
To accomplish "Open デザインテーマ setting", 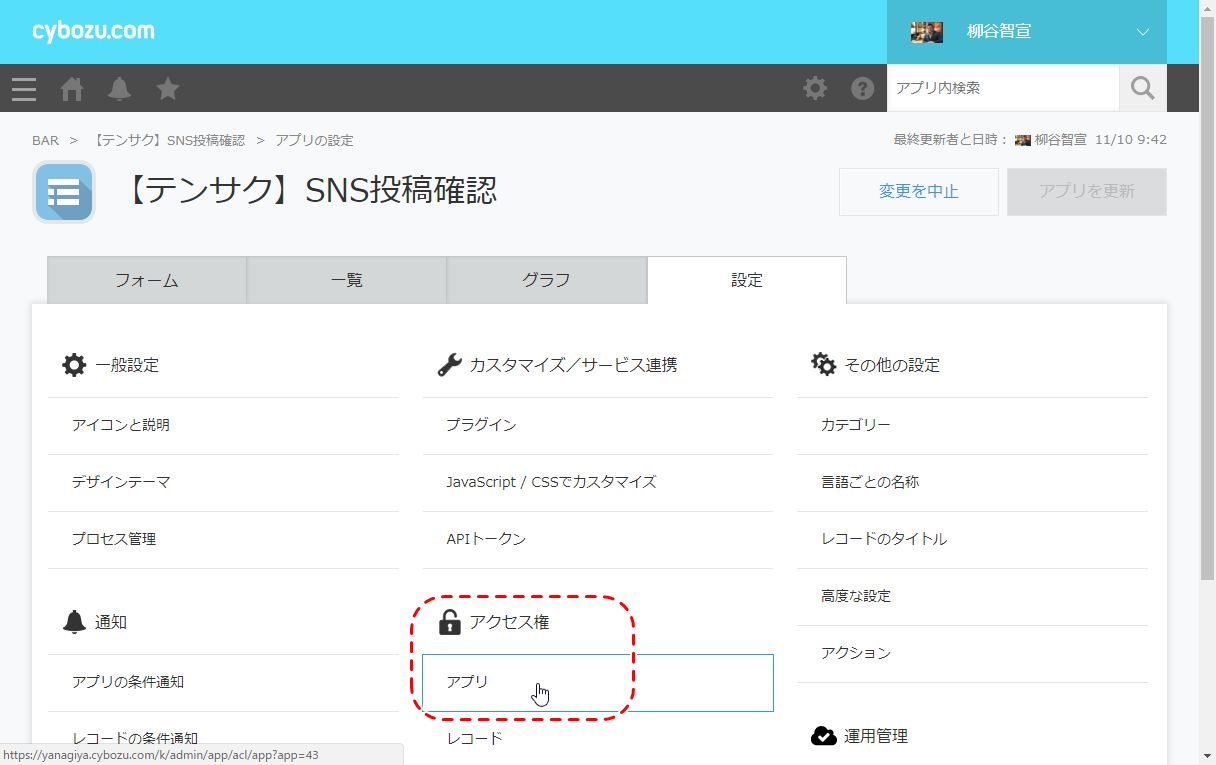I will point(223,482).
